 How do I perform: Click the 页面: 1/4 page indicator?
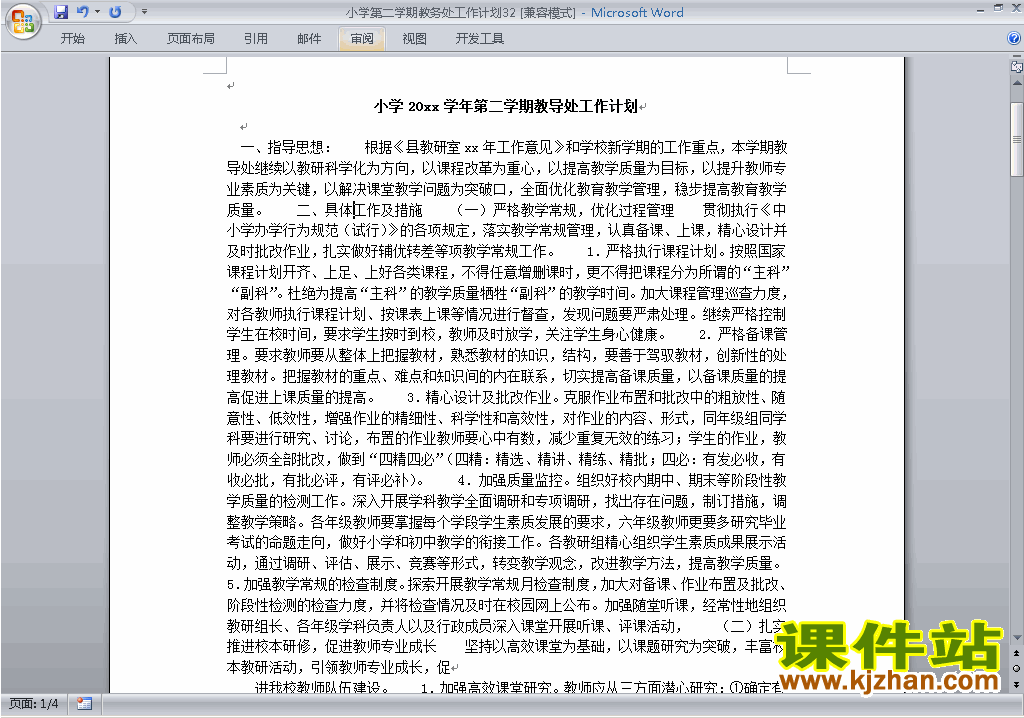[x=33, y=704]
